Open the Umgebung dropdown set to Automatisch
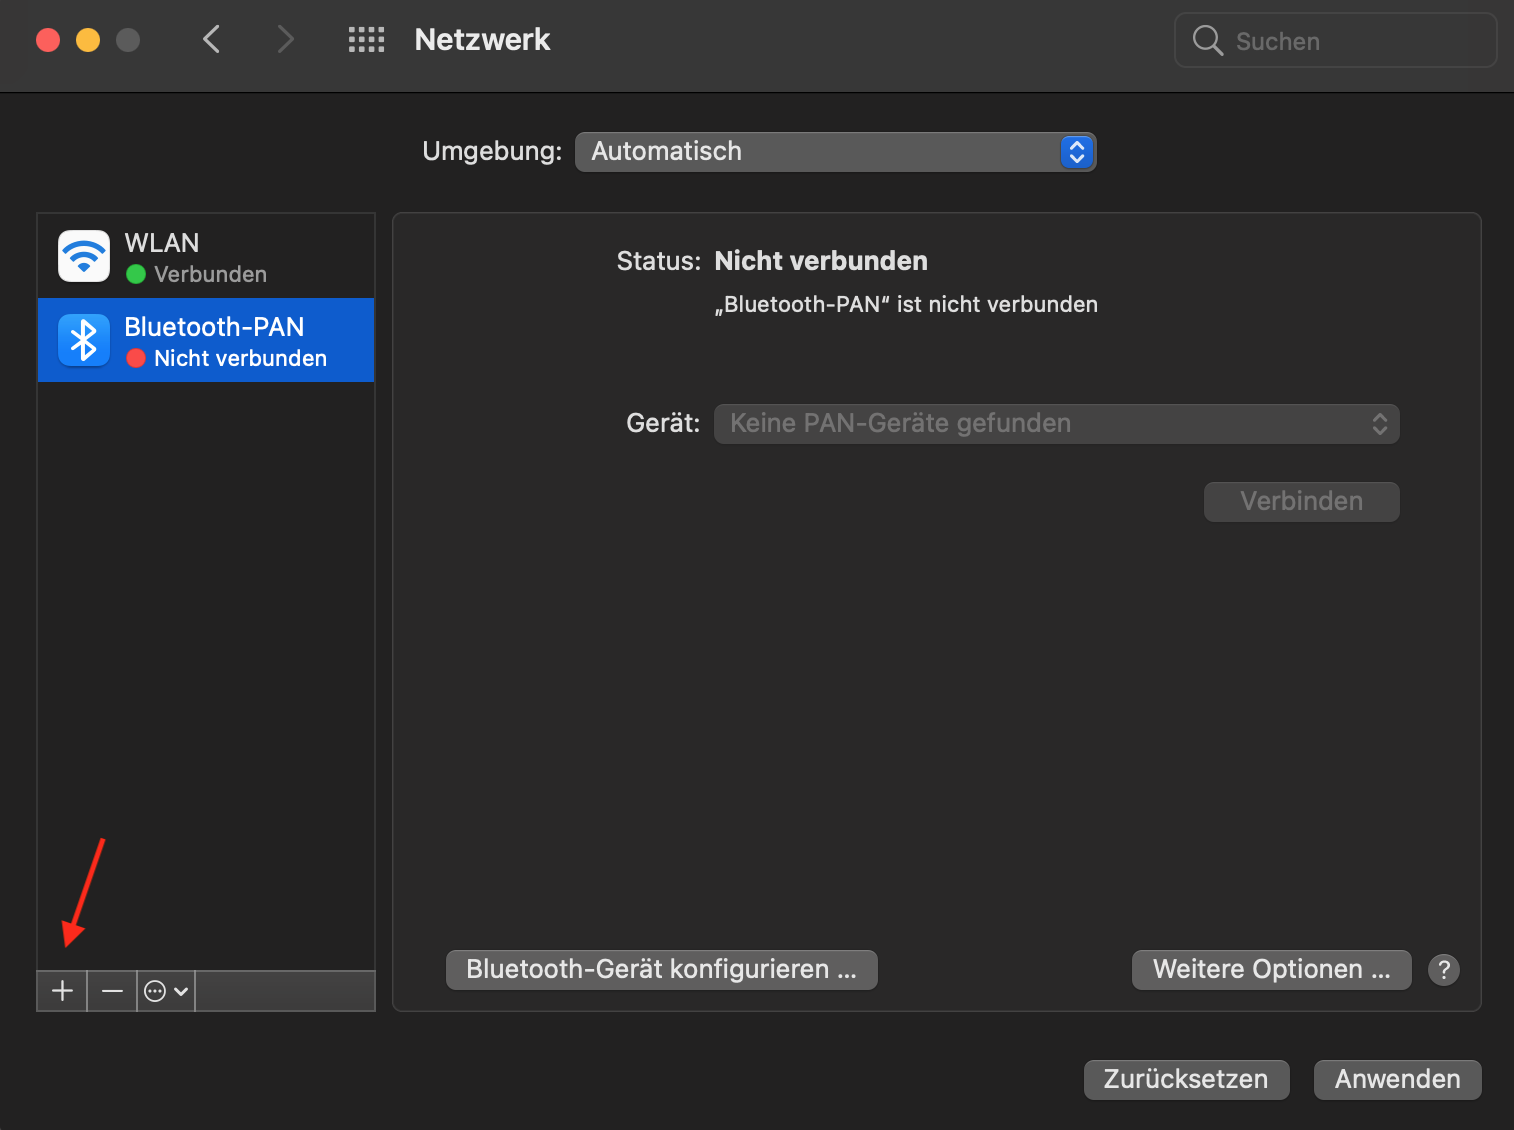The height and width of the screenshot is (1130, 1514). pyautogui.click(x=835, y=152)
